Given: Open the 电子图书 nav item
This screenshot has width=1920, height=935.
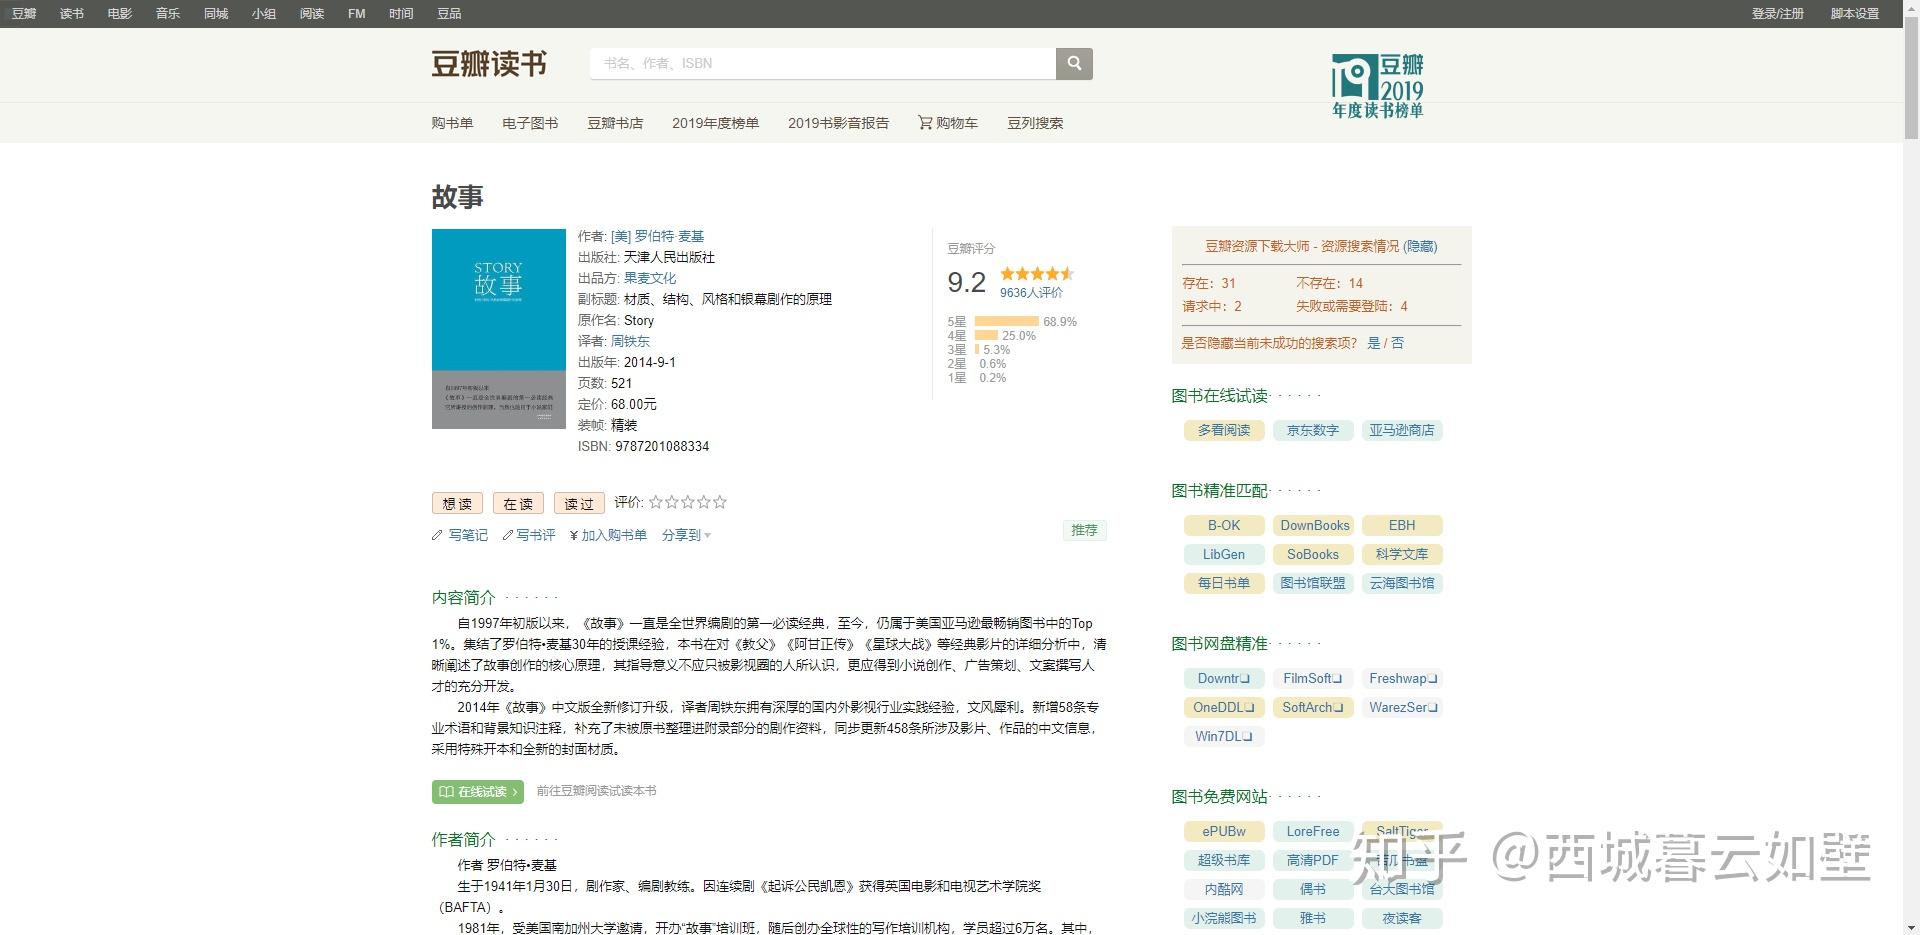Looking at the screenshot, I should (530, 123).
